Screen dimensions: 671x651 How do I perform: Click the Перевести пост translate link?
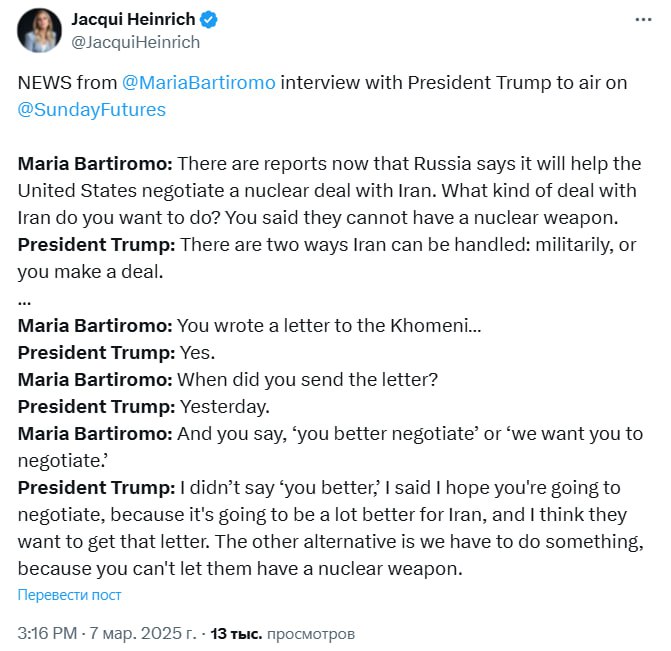[x=70, y=595]
